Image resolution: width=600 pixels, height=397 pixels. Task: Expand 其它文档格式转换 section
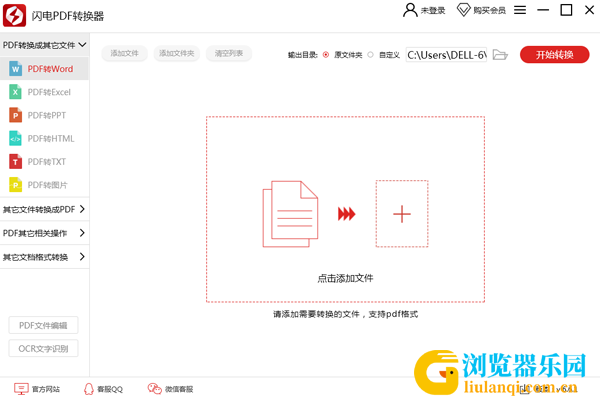point(44,256)
